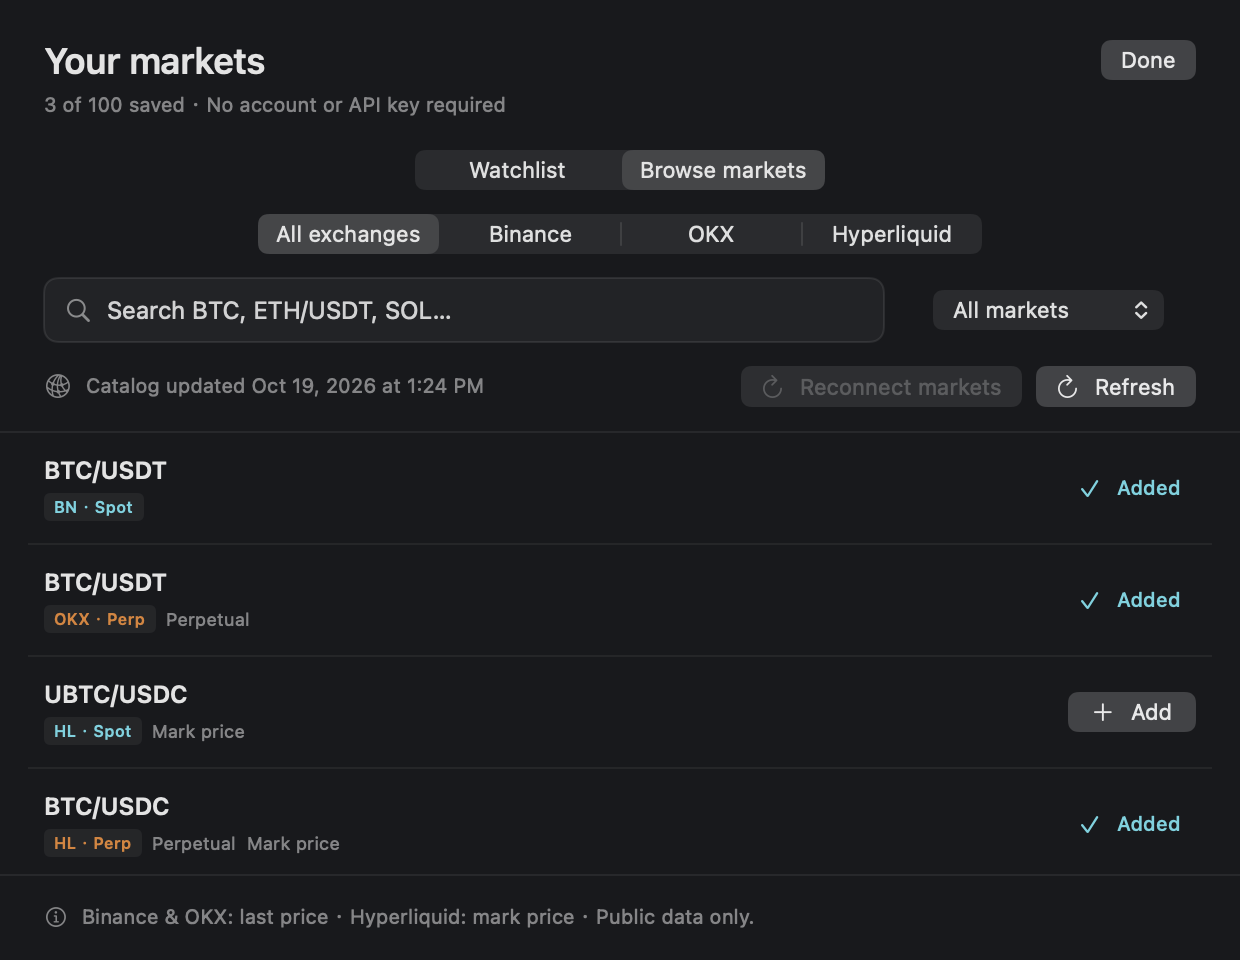1240x960 pixels.
Task: Click the Perpetual label under BTC/USDC
Action: 194,843
